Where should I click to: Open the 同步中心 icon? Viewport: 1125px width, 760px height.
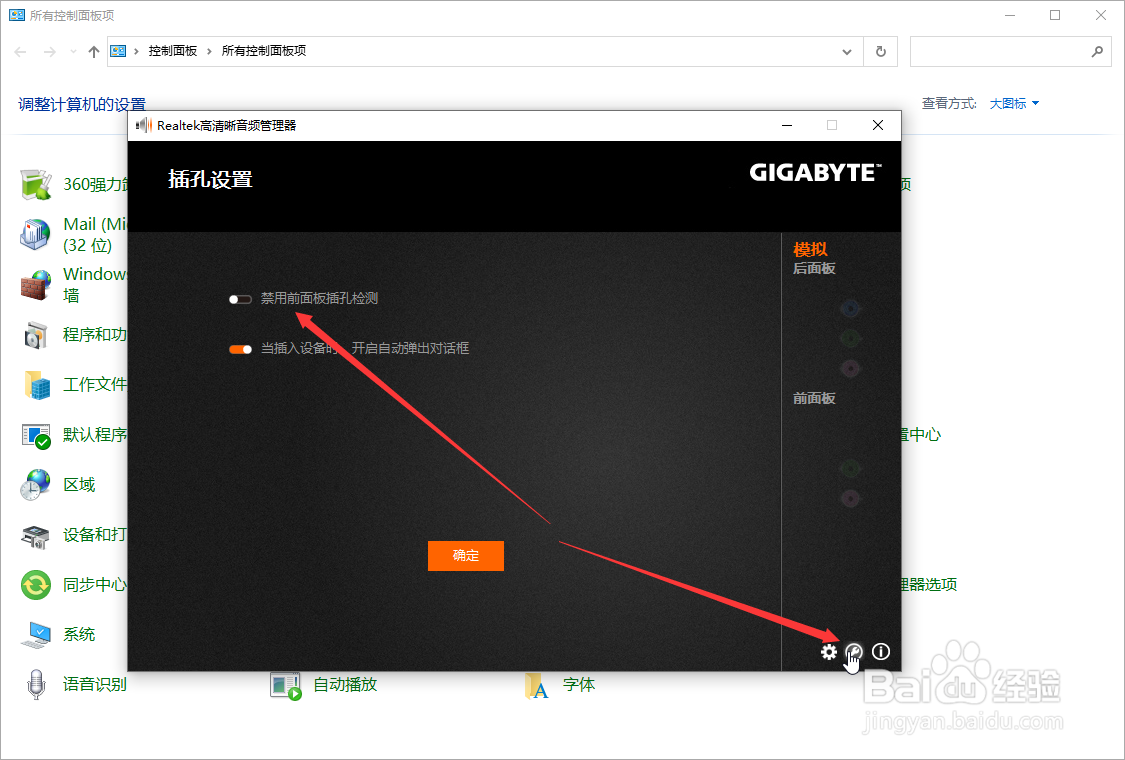(x=35, y=585)
